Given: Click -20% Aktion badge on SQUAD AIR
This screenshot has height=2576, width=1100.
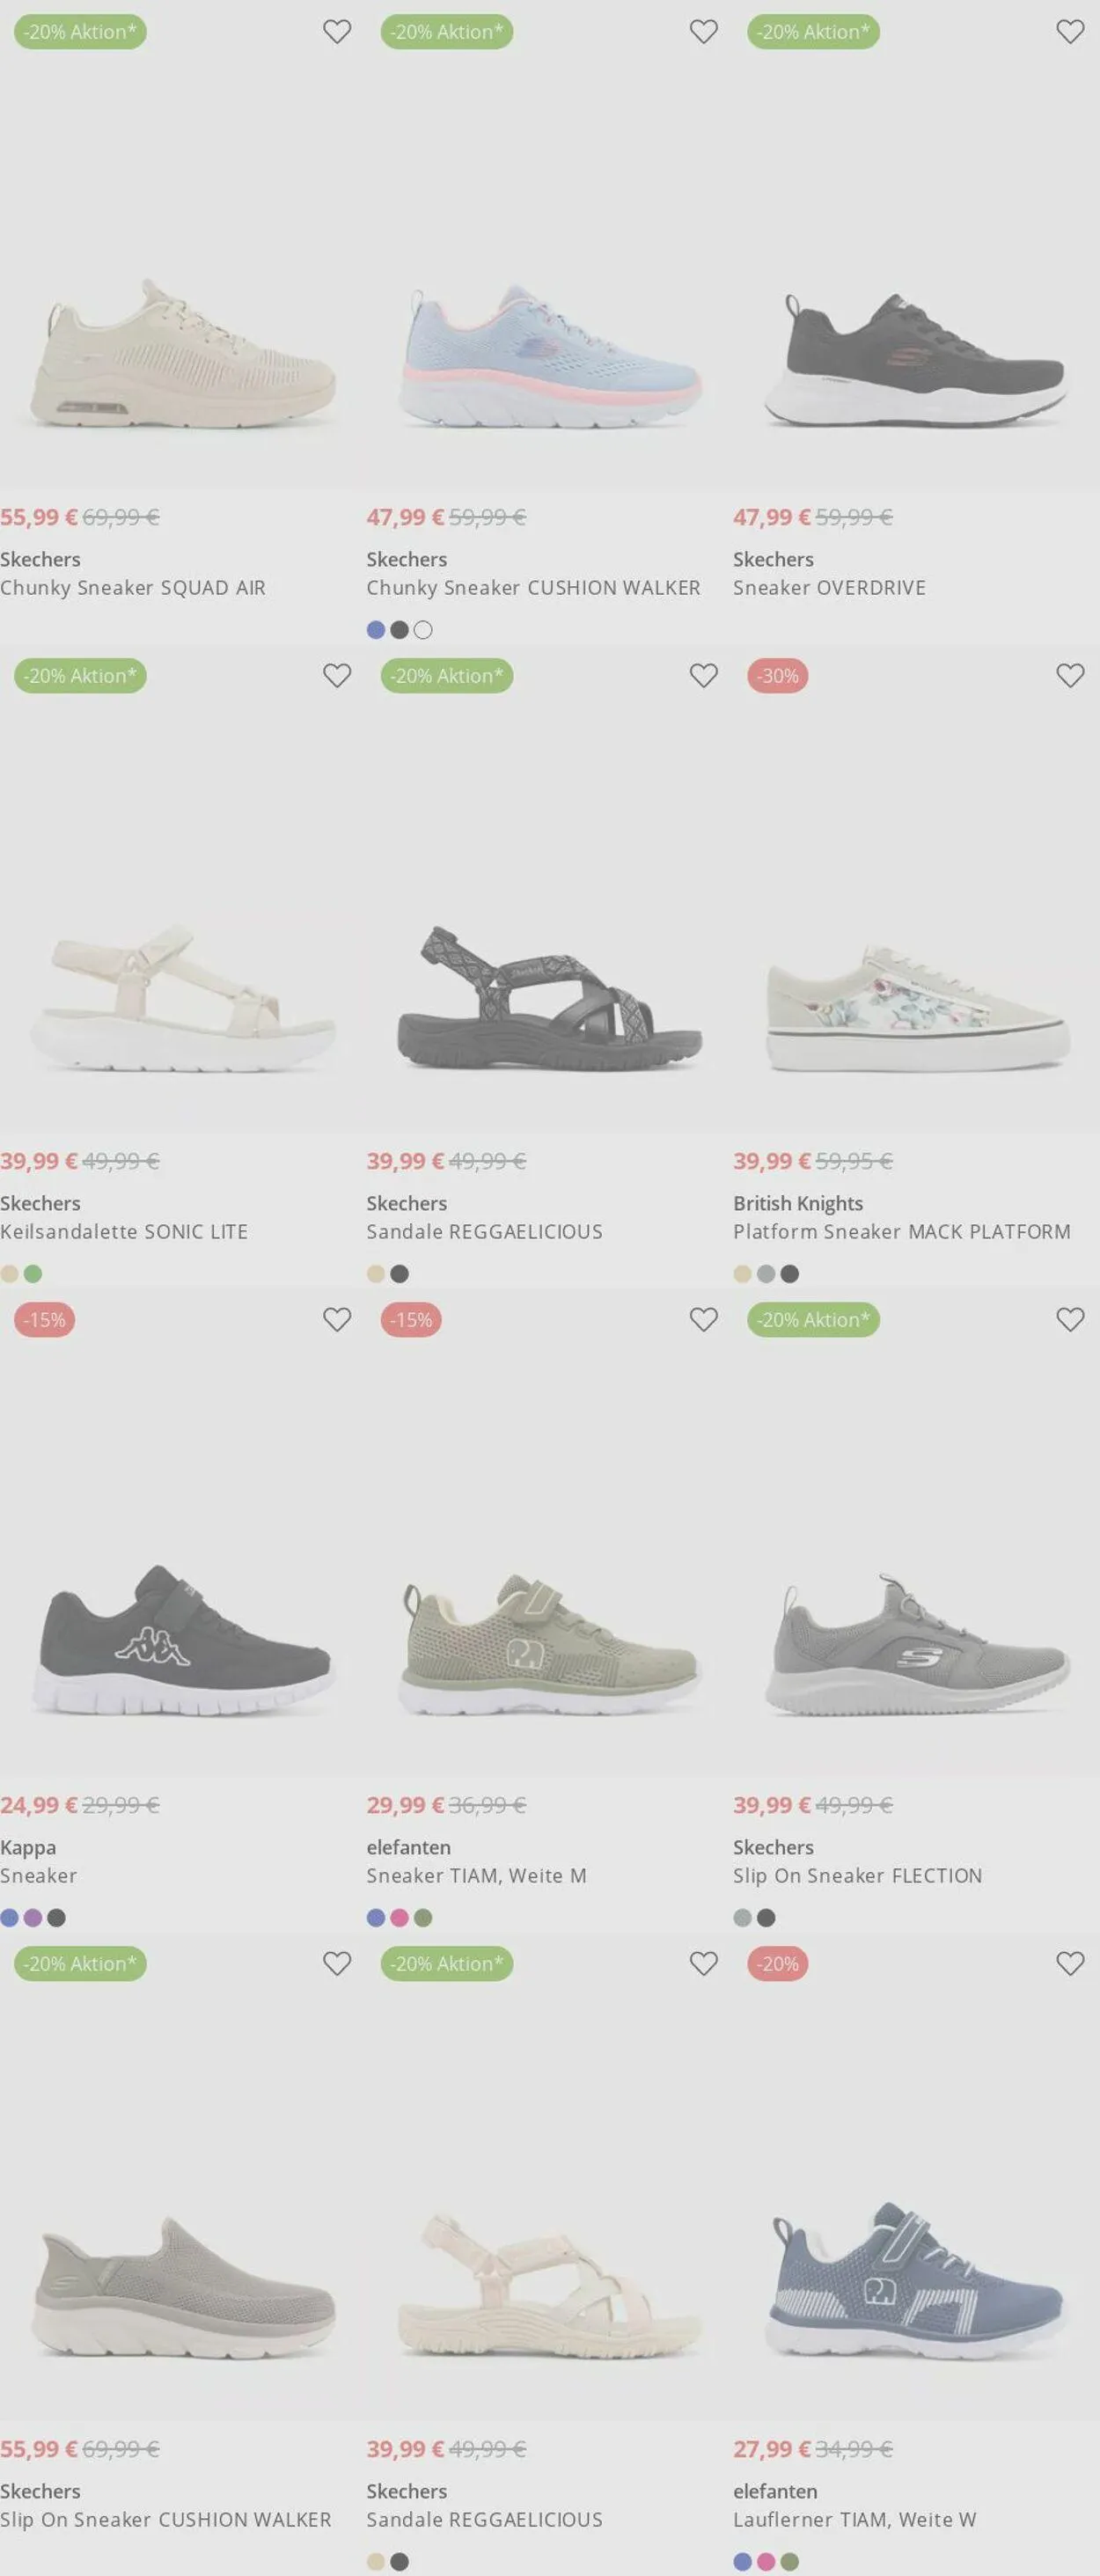Looking at the screenshot, I should tap(80, 32).
